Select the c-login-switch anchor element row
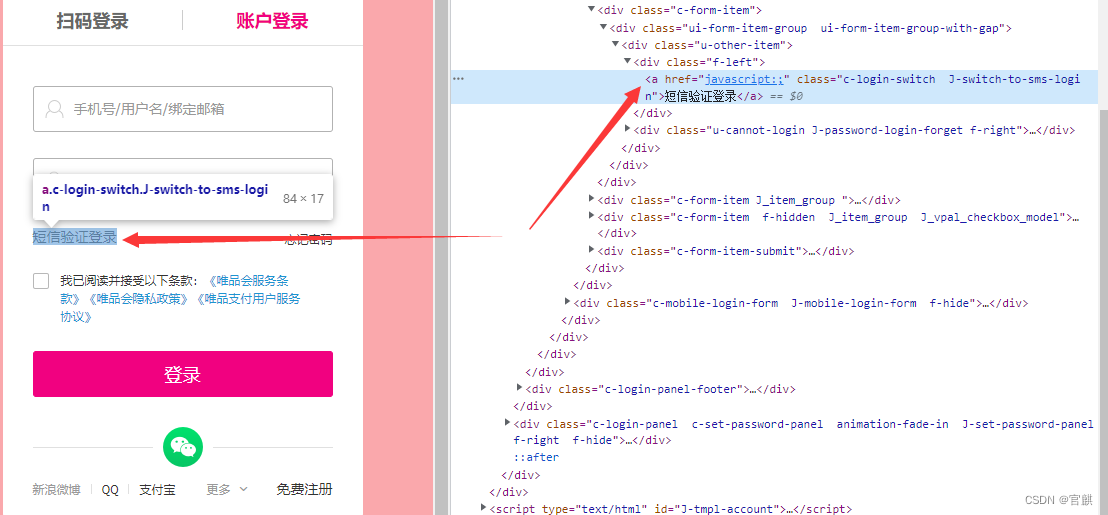This screenshot has width=1108, height=515. (x=774, y=87)
